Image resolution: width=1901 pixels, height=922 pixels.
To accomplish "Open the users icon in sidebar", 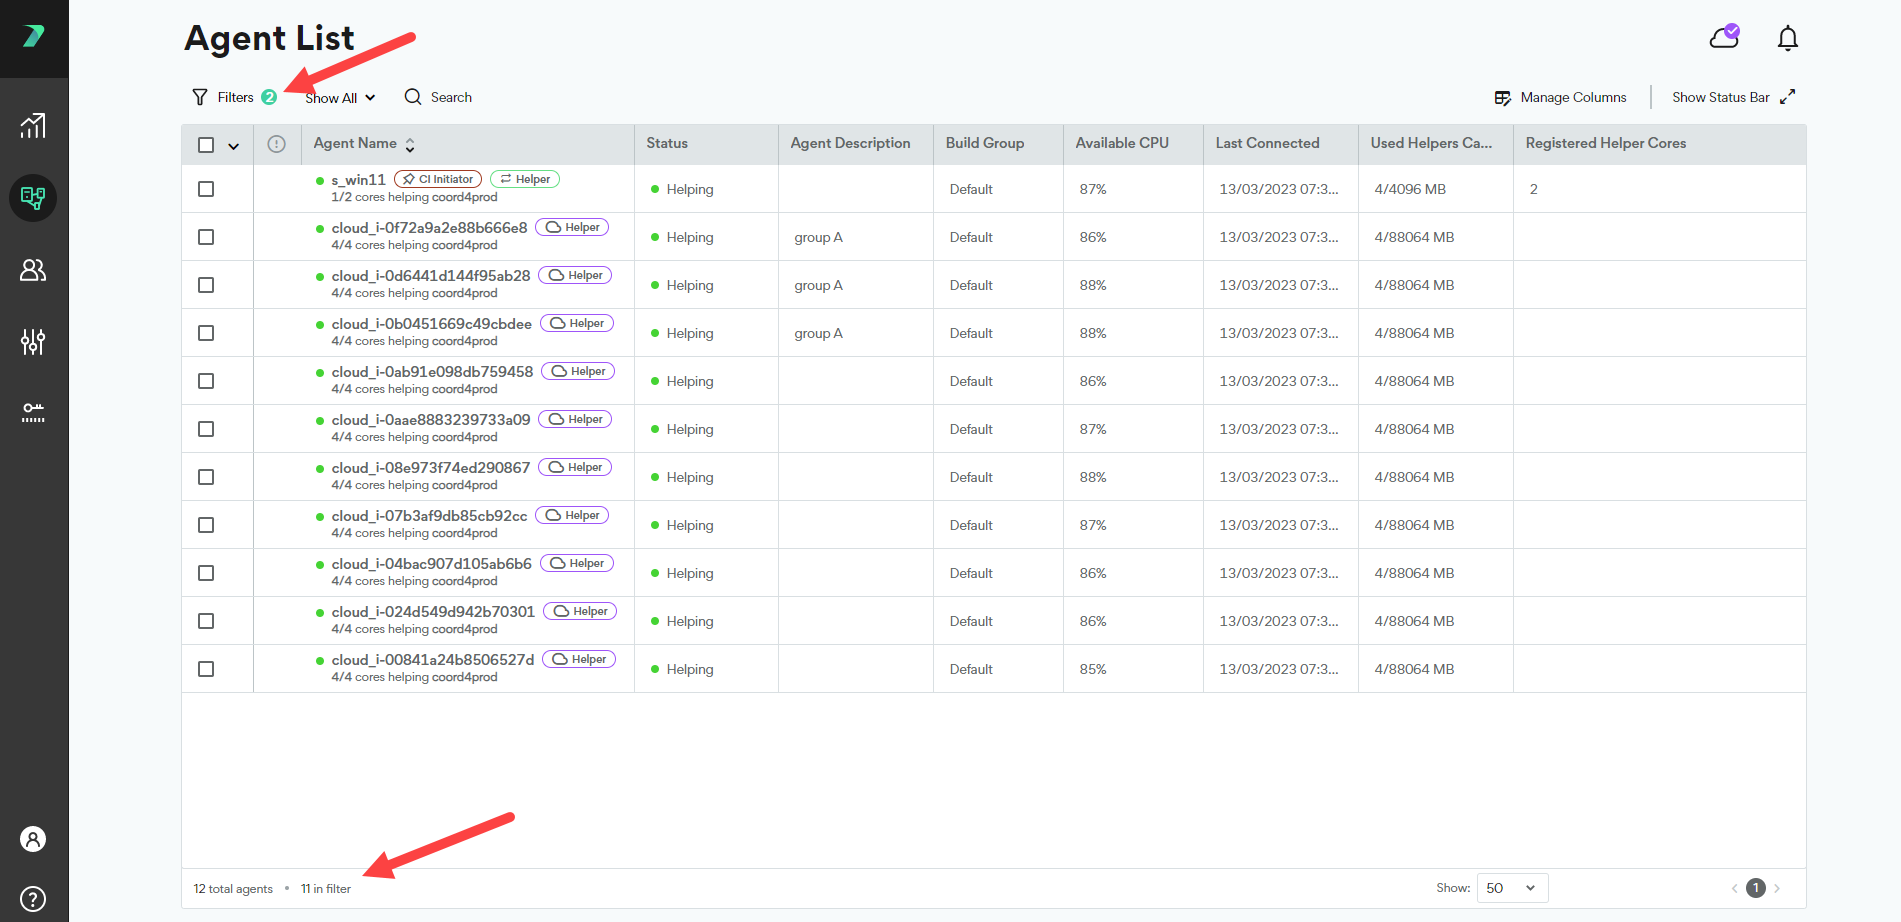I will click(x=33, y=270).
